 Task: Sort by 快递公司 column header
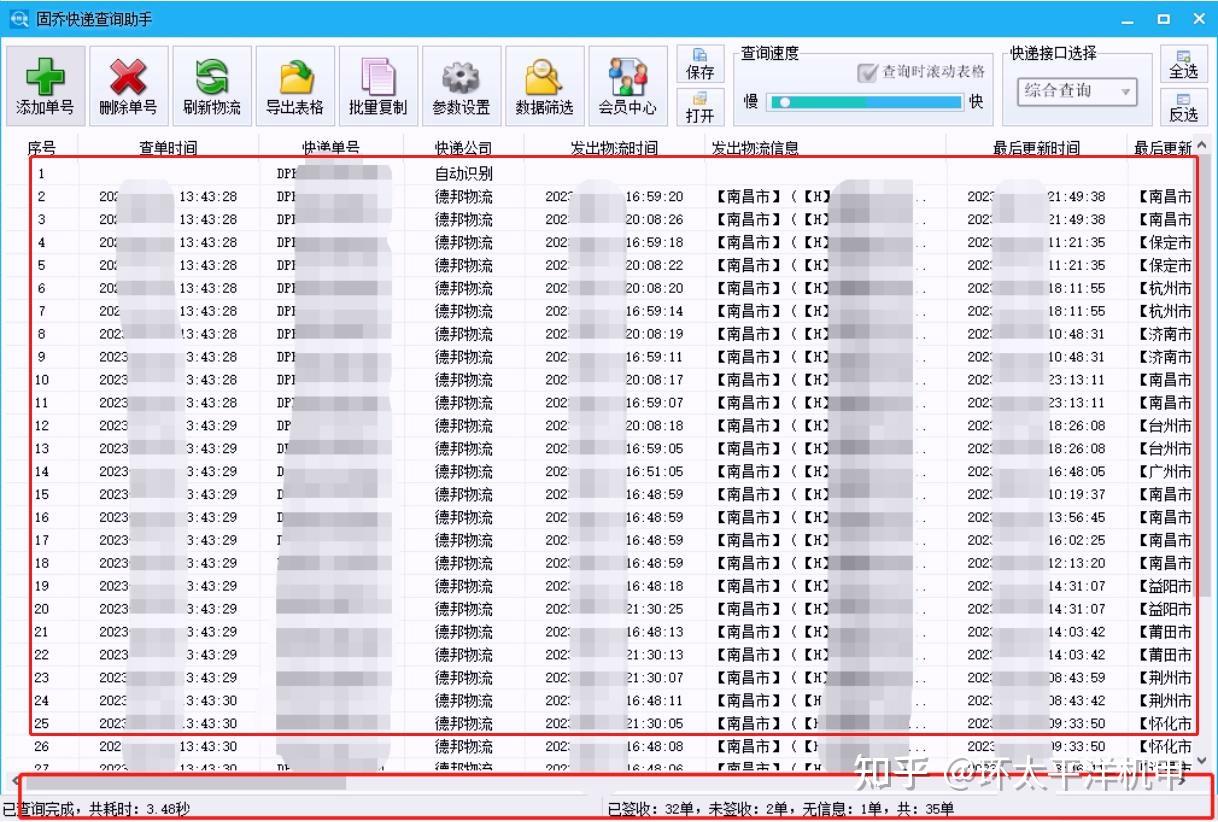click(463, 148)
